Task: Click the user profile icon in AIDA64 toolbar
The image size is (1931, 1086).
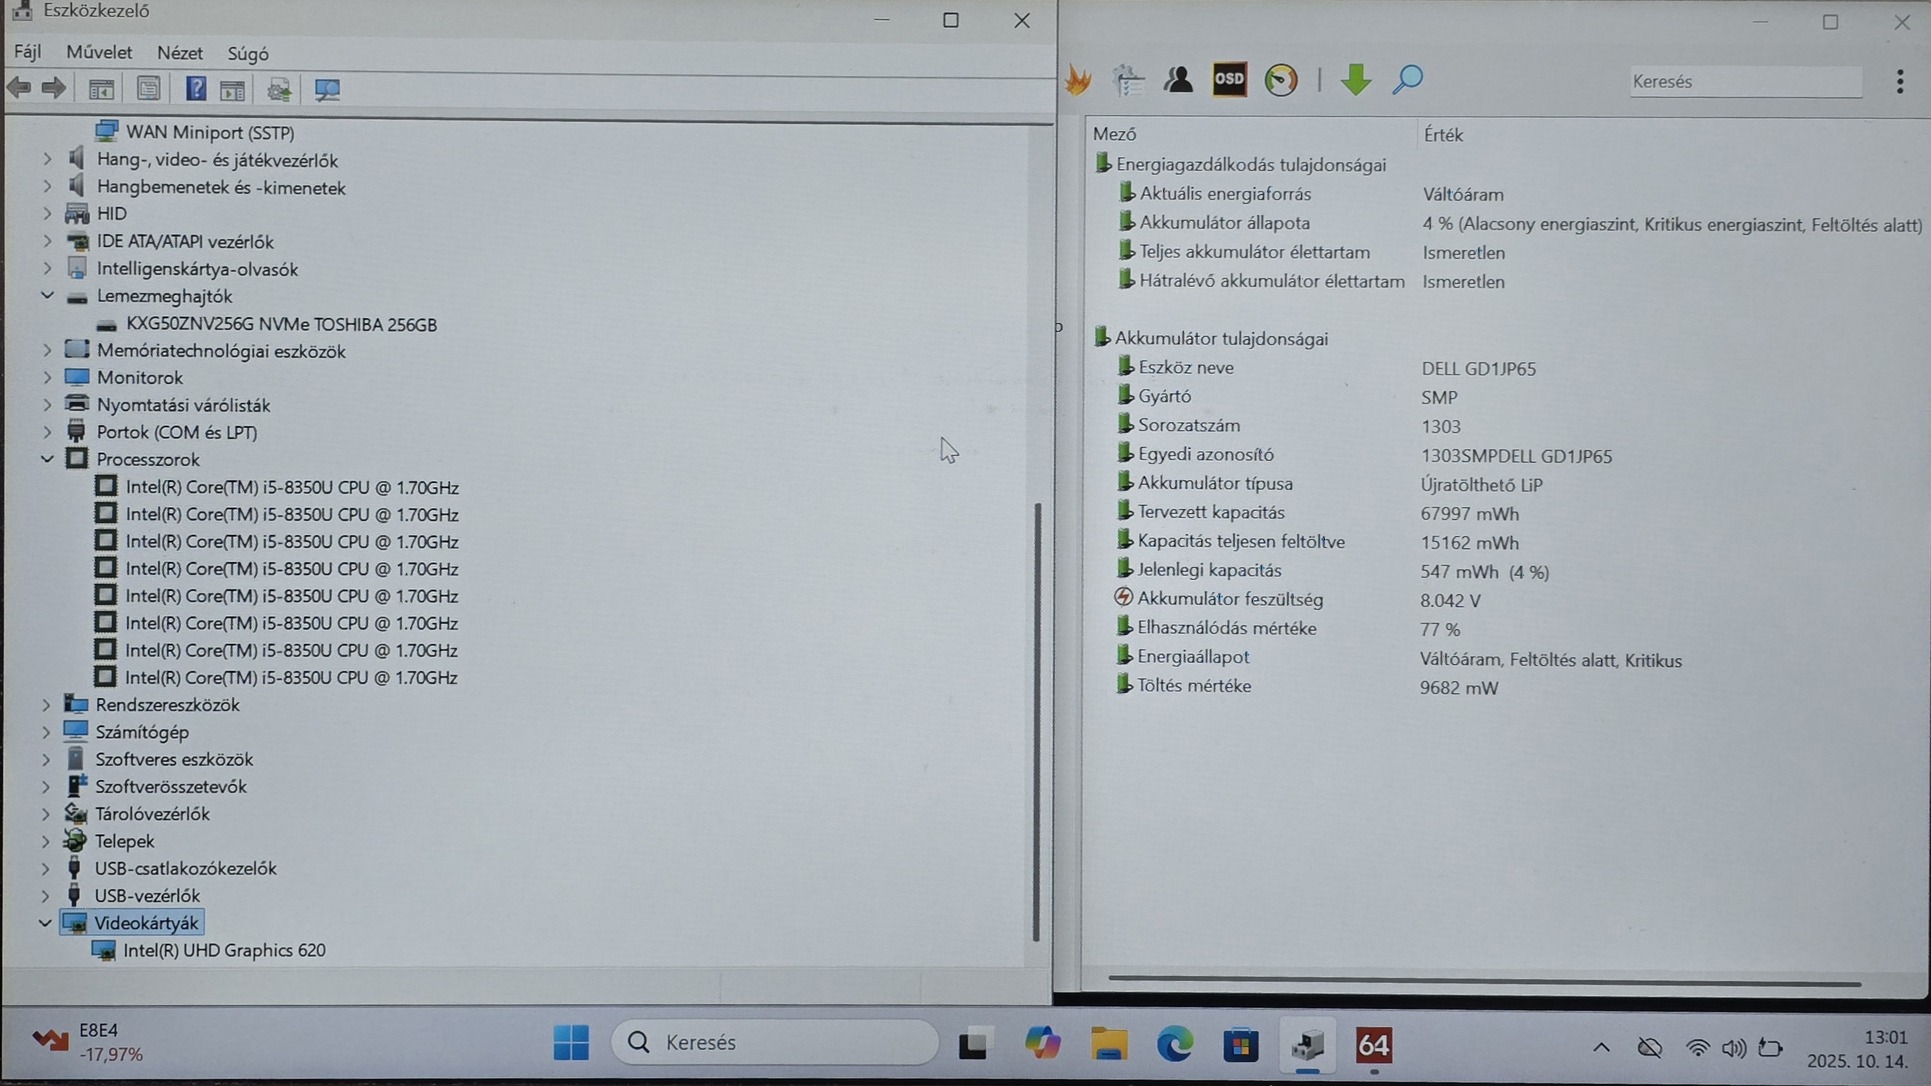Action: [x=1178, y=80]
